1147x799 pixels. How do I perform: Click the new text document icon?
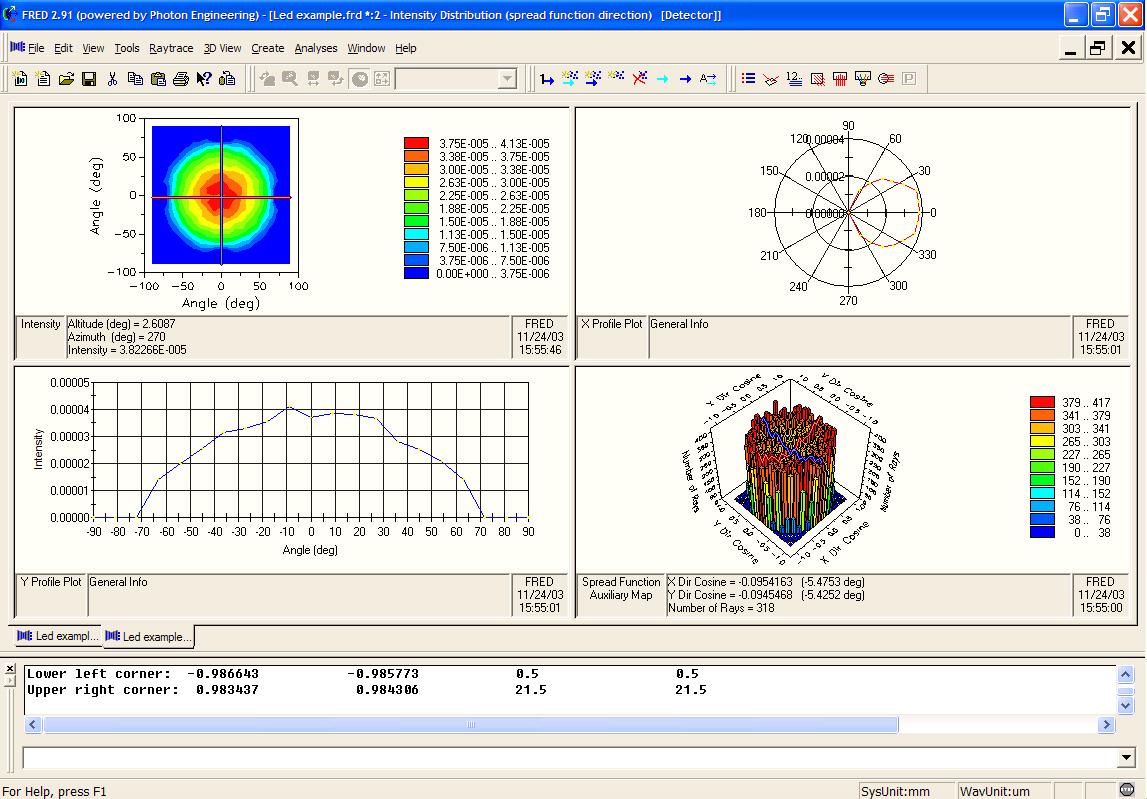click(43, 78)
